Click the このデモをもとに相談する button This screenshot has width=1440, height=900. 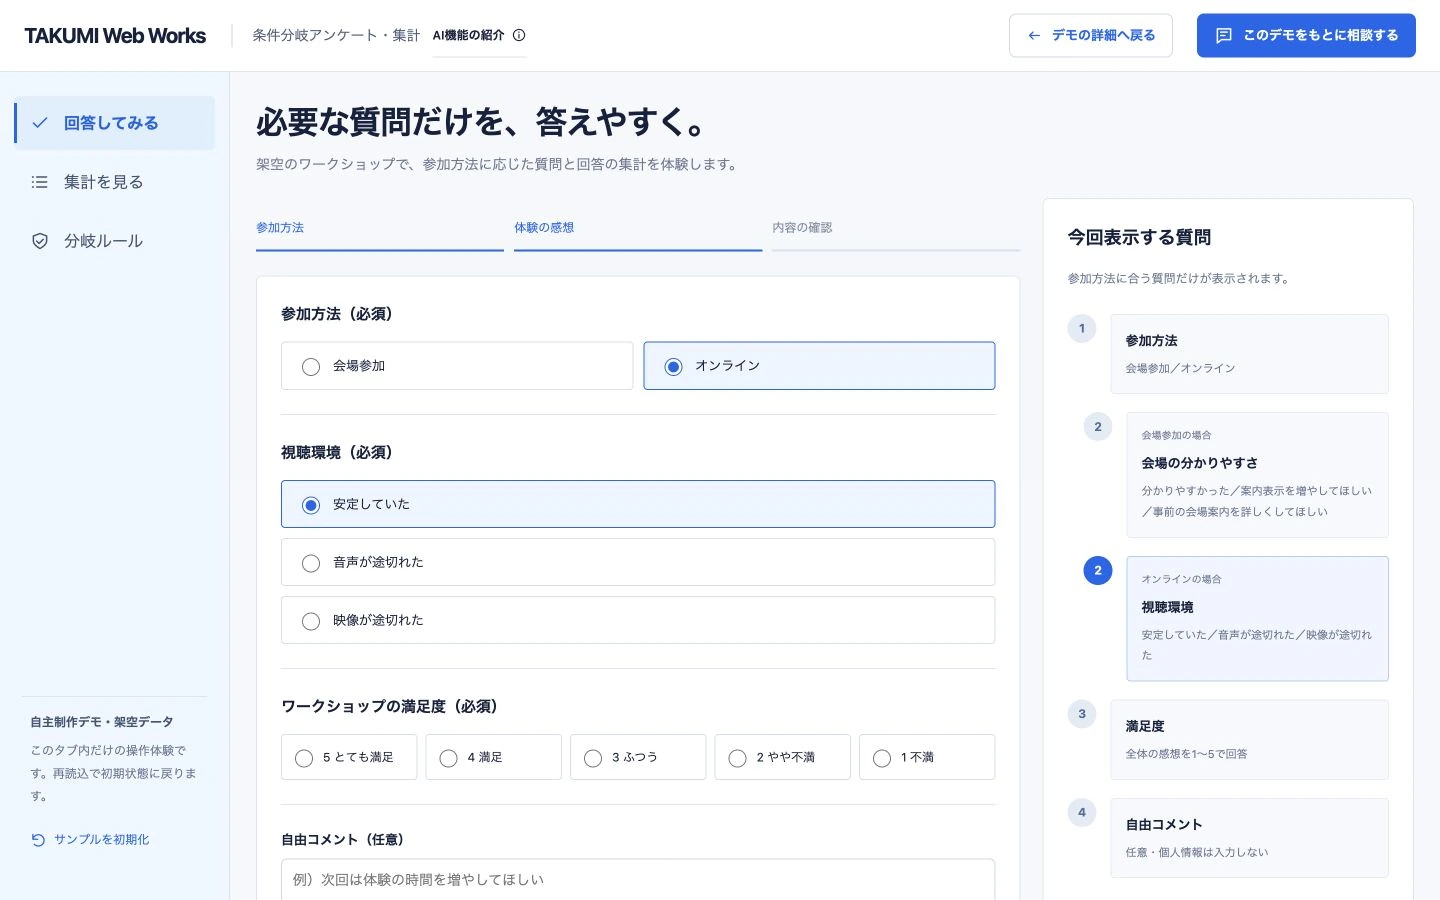pos(1306,35)
